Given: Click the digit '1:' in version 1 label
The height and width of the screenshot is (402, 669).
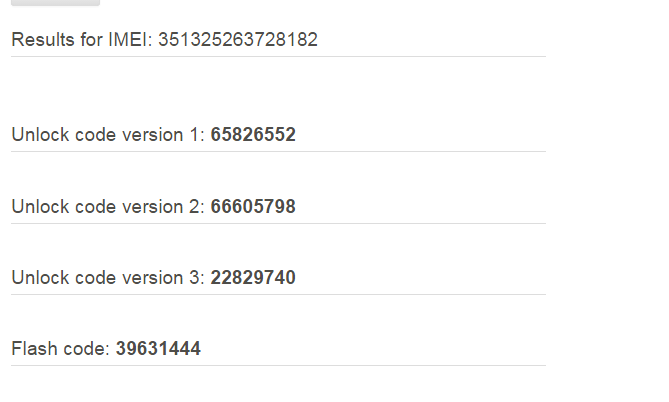Looking at the screenshot, I should tap(197, 134).
